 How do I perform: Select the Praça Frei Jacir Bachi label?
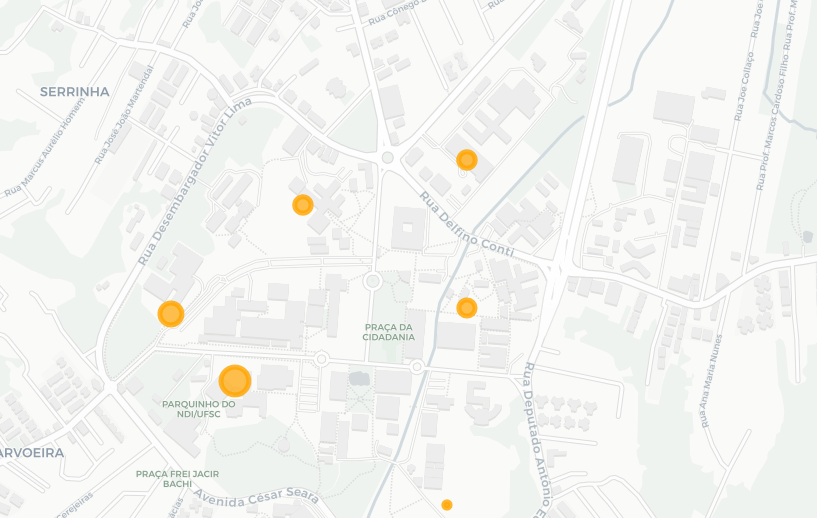[177, 479]
